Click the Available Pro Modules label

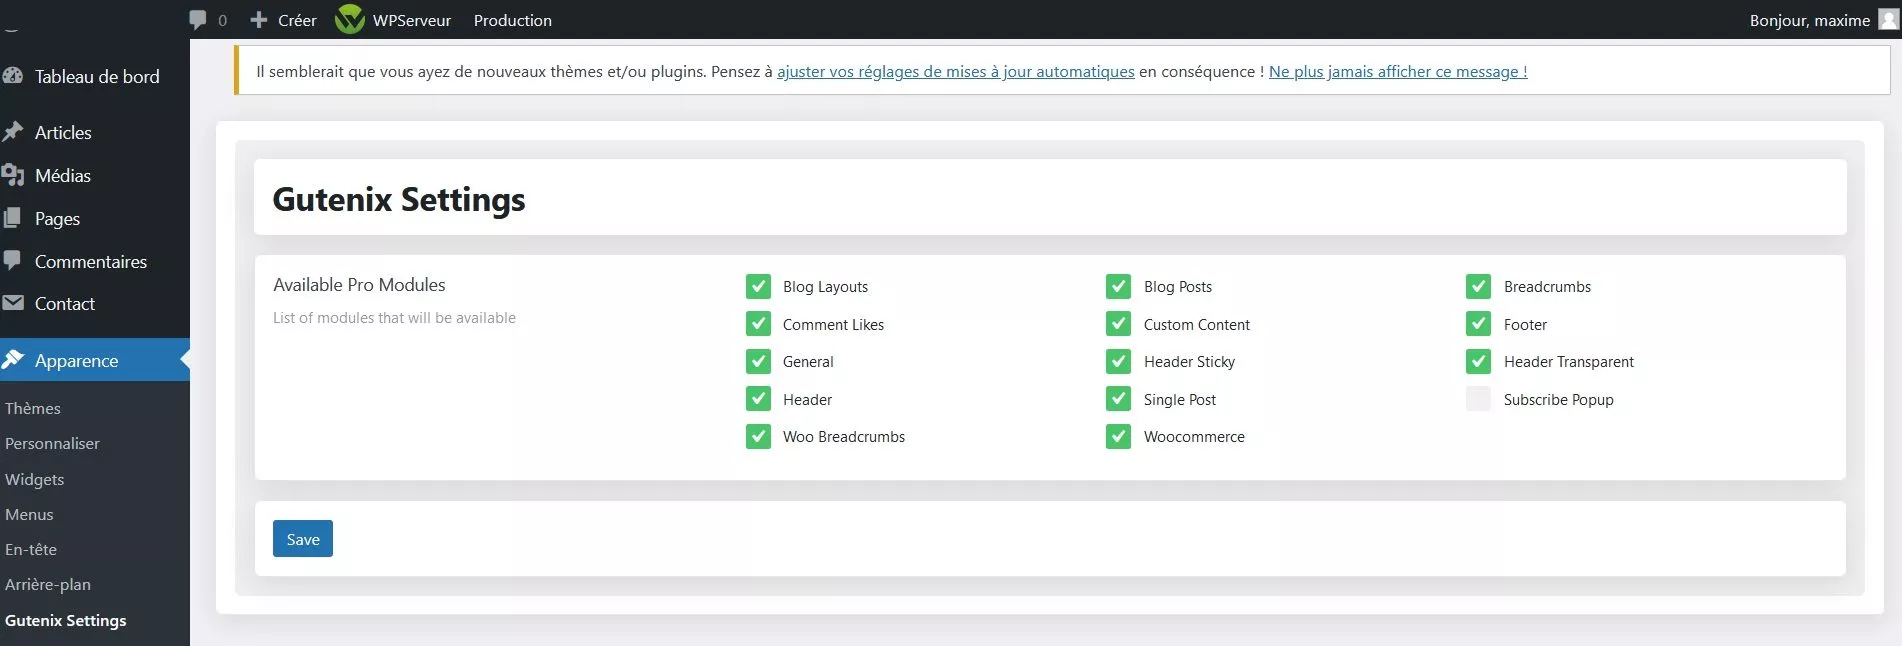359,285
